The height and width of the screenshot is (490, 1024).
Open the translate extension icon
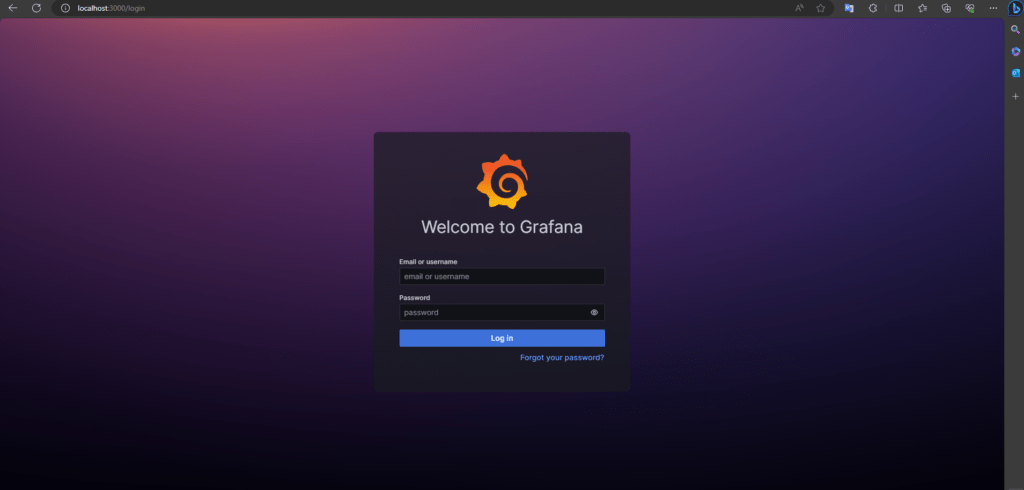pyautogui.click(x=848, y=8)
